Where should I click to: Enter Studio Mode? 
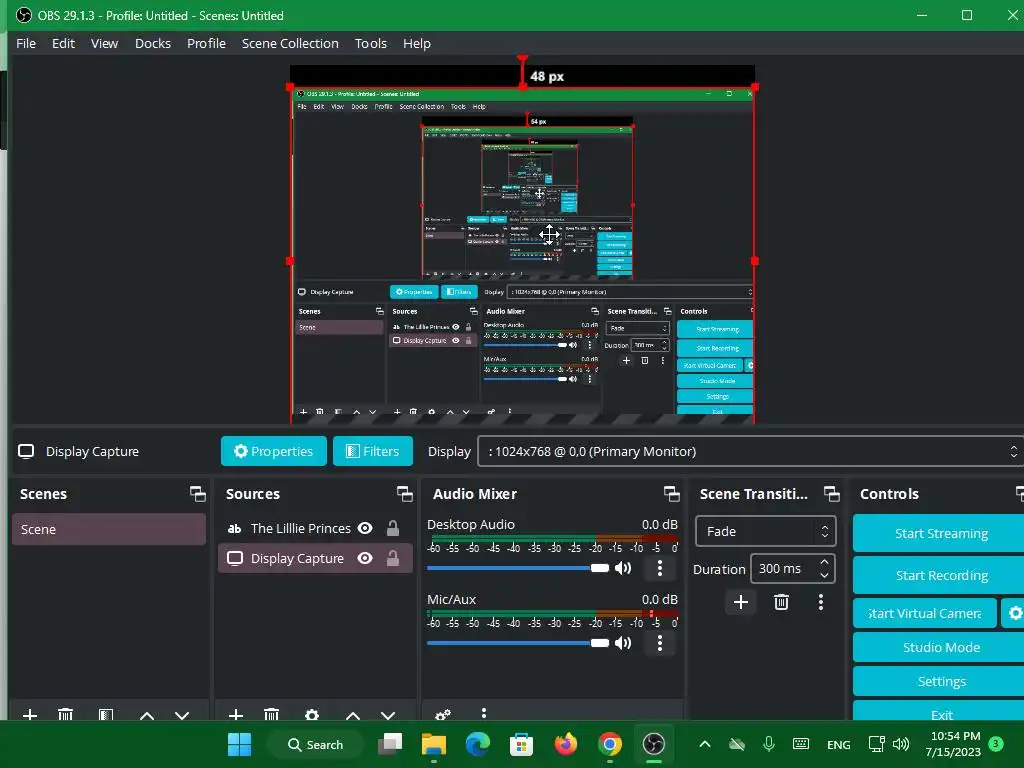[939, 647]
